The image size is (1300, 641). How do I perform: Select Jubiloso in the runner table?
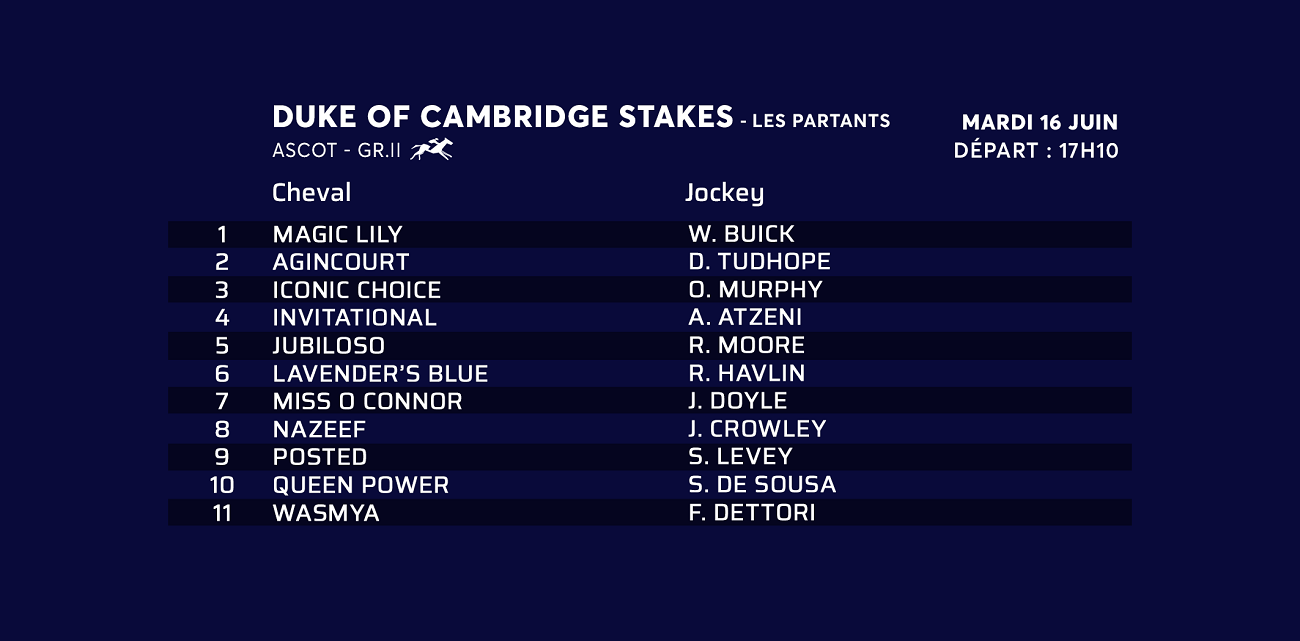point(328,346)
